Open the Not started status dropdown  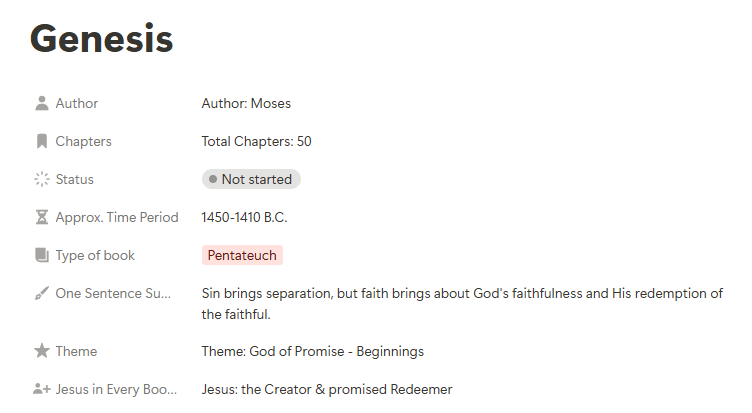point(251,179)
